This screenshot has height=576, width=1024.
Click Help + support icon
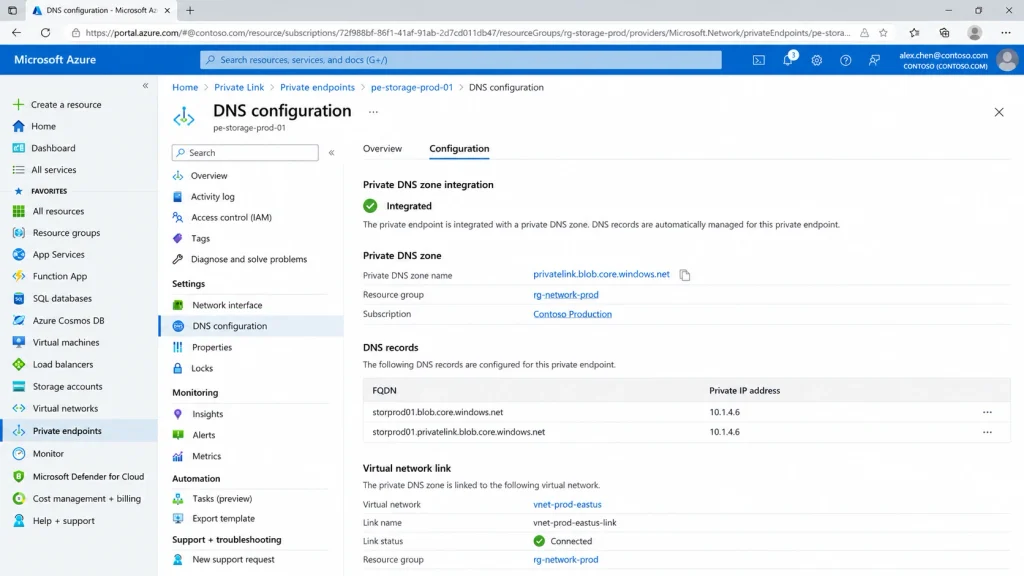point(18,520)
